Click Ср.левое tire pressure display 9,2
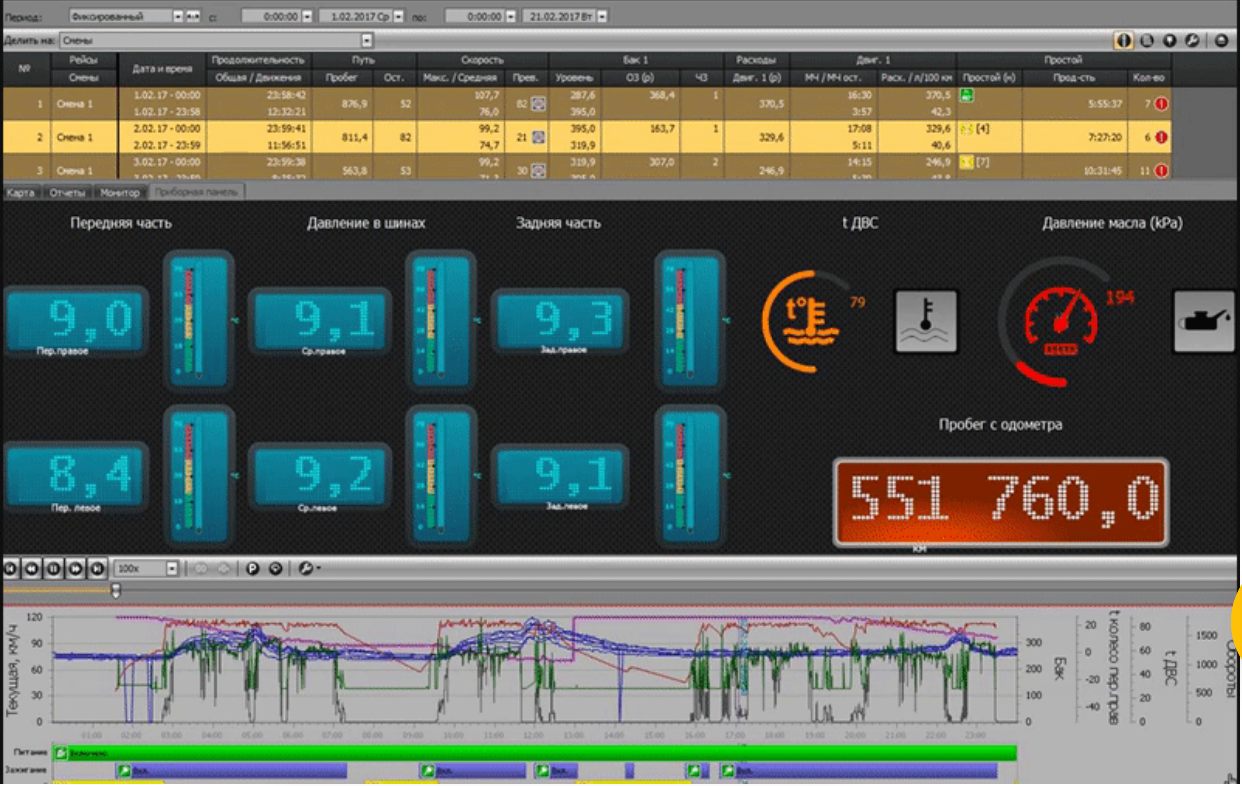Screen dimensions: 1242x786 320,476
